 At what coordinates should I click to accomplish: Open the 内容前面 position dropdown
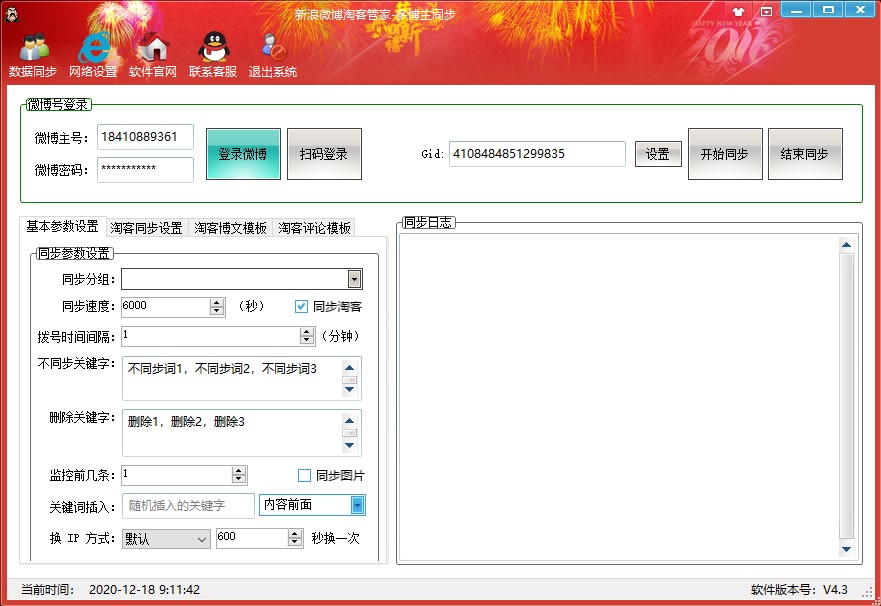tap(357, 505)
